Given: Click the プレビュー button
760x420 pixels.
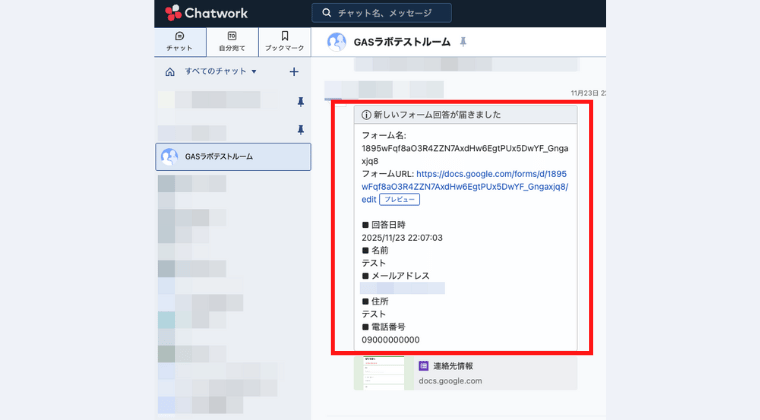Looking at the screenshot, I should click(x=399, y=200).
